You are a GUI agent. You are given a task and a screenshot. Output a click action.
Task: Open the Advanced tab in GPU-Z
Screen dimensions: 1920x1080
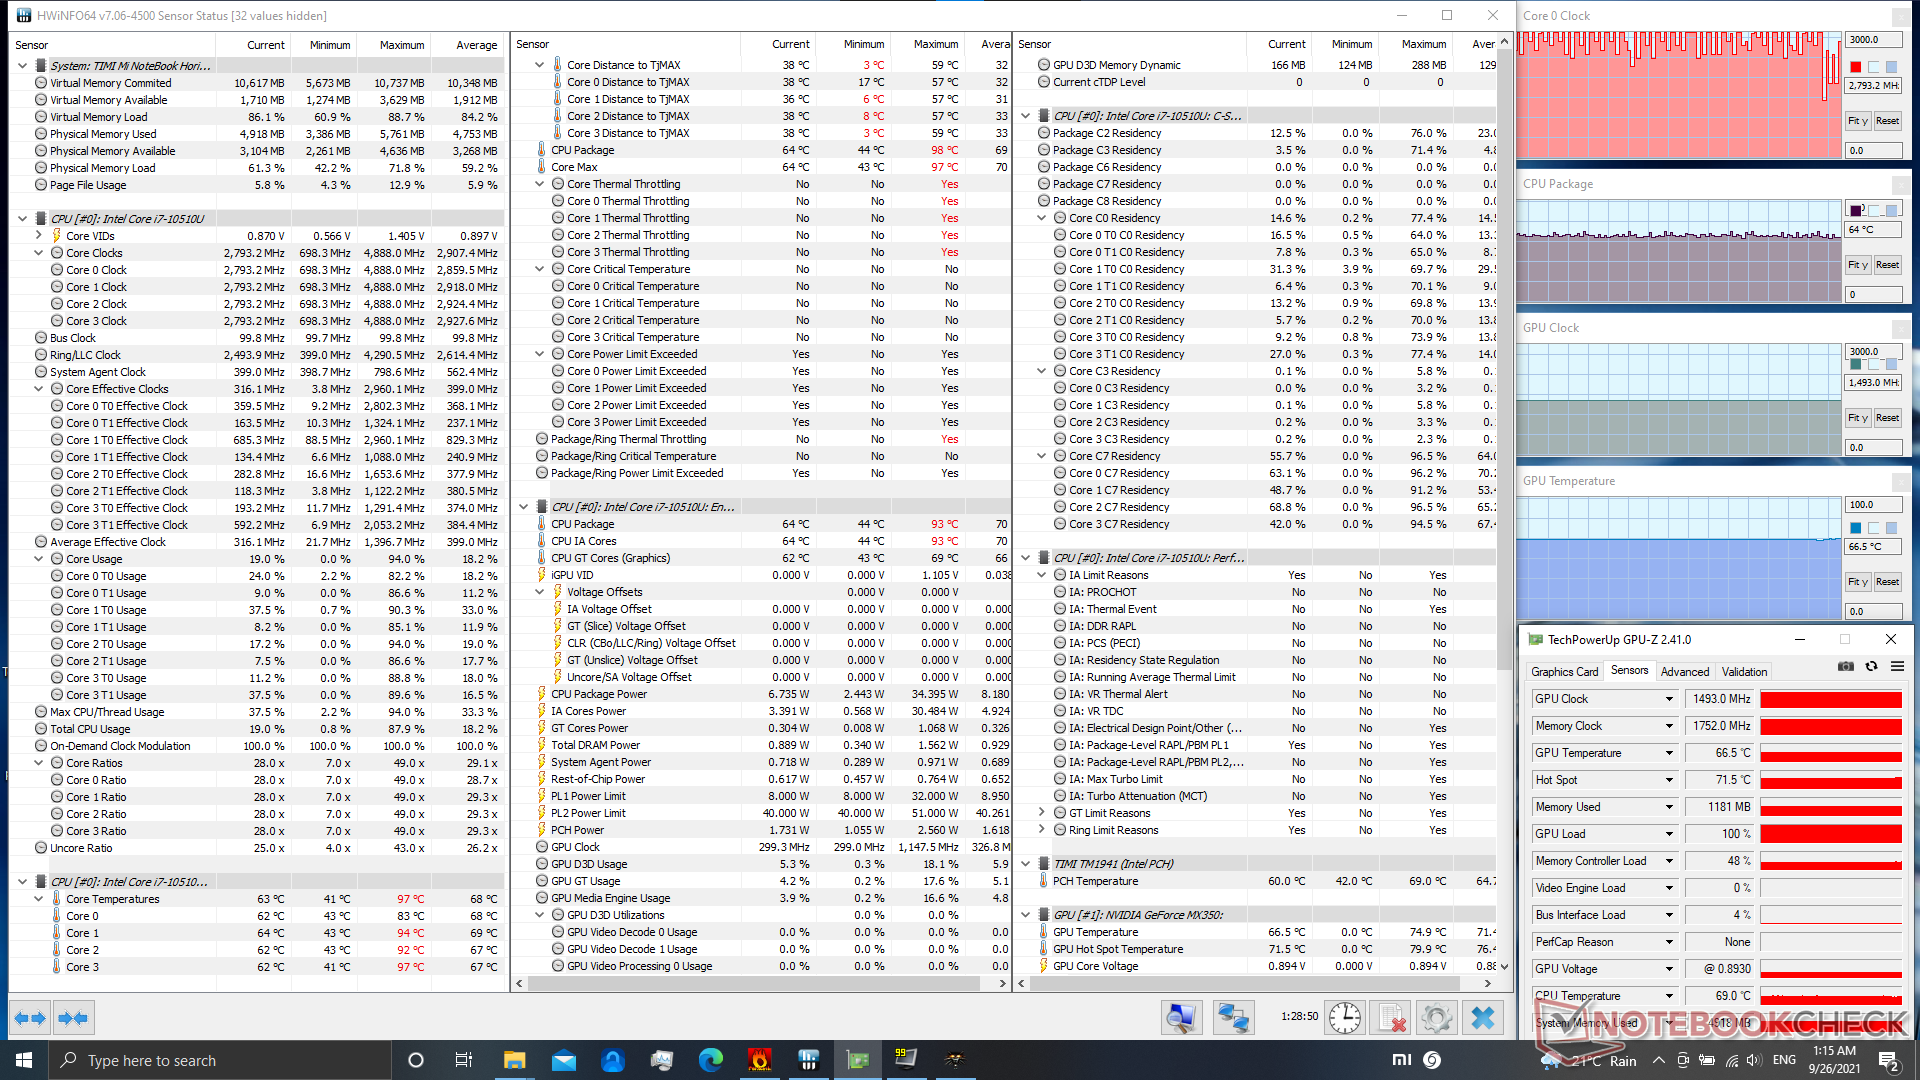1684,672
